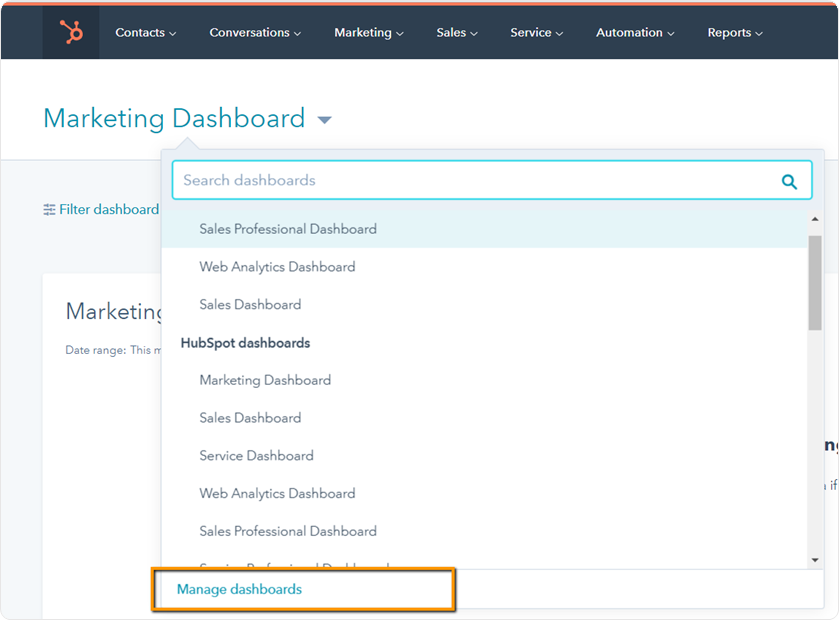Image resolution: width=839 pixels, height=620 pixels.
Task: Expand the Automation menu
Action: (634, 33)
